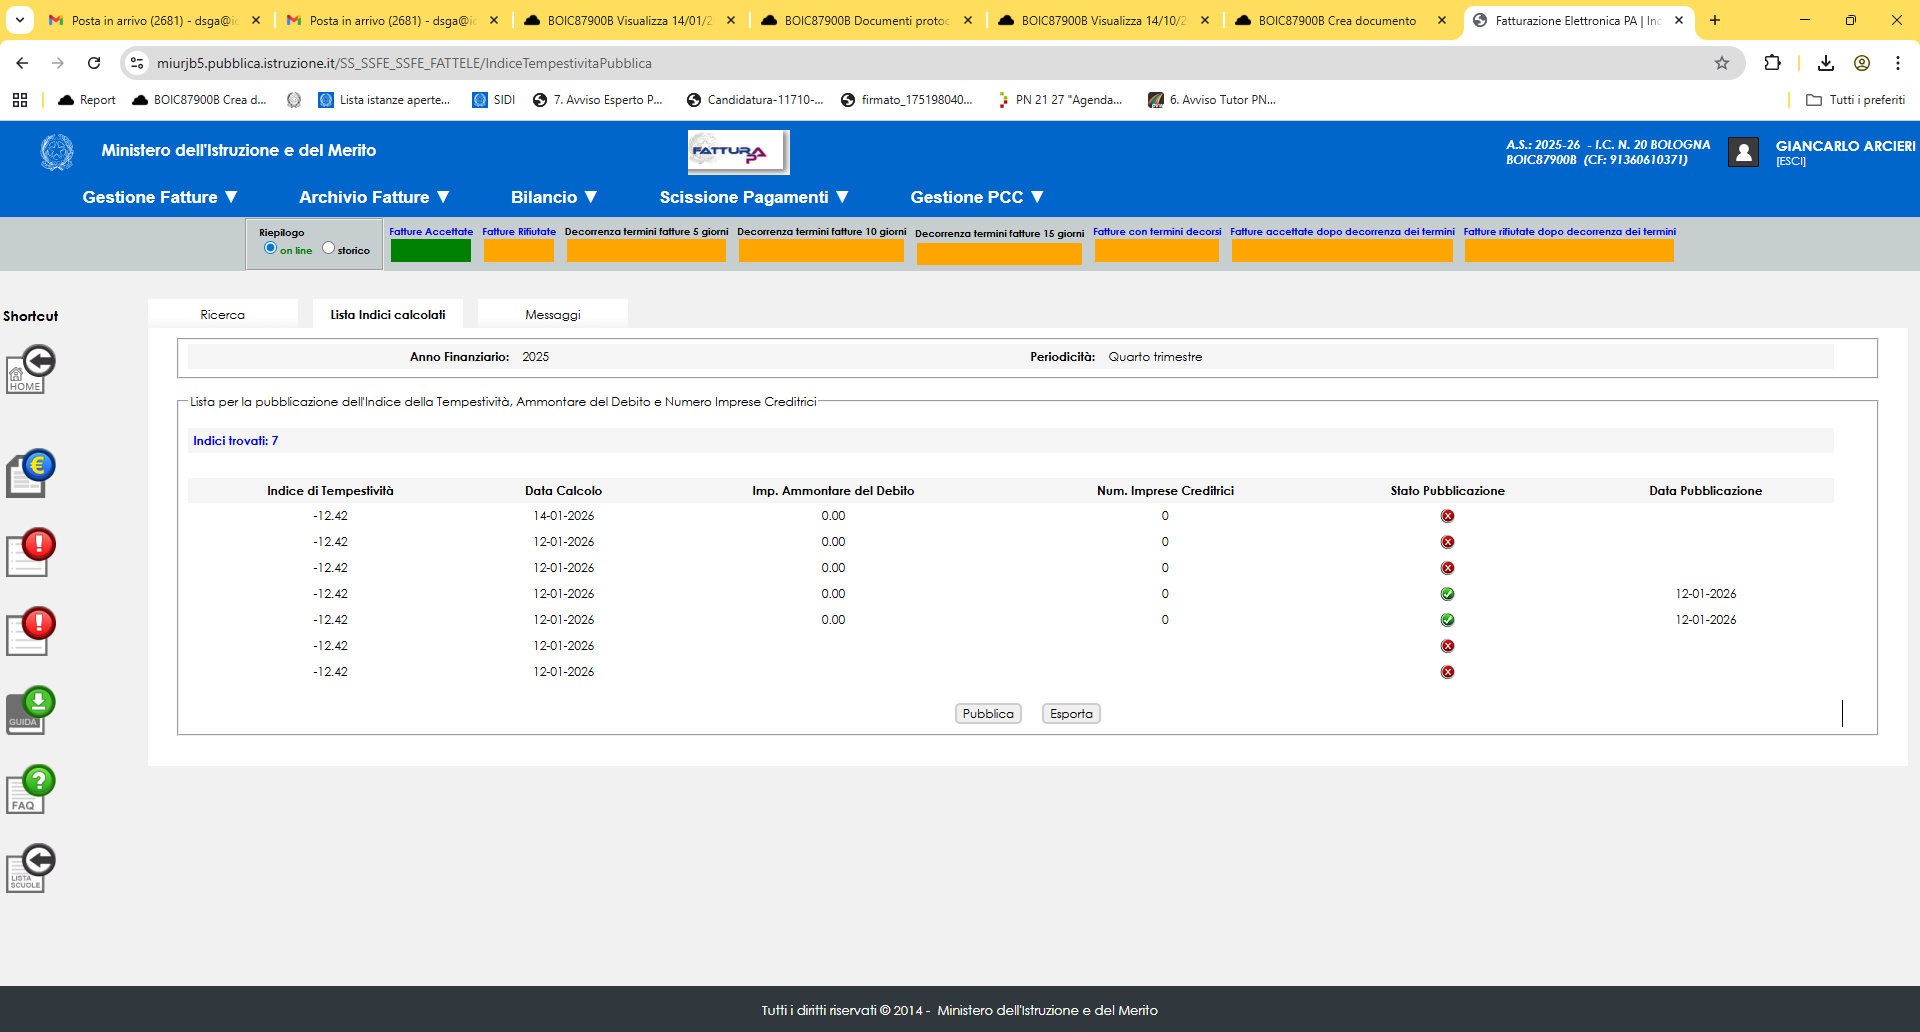Image resolution: width=1920 pixels, height=1032 pixels.
Task: Switch to the Ricerca tab
Action: (x=222, y=314)
